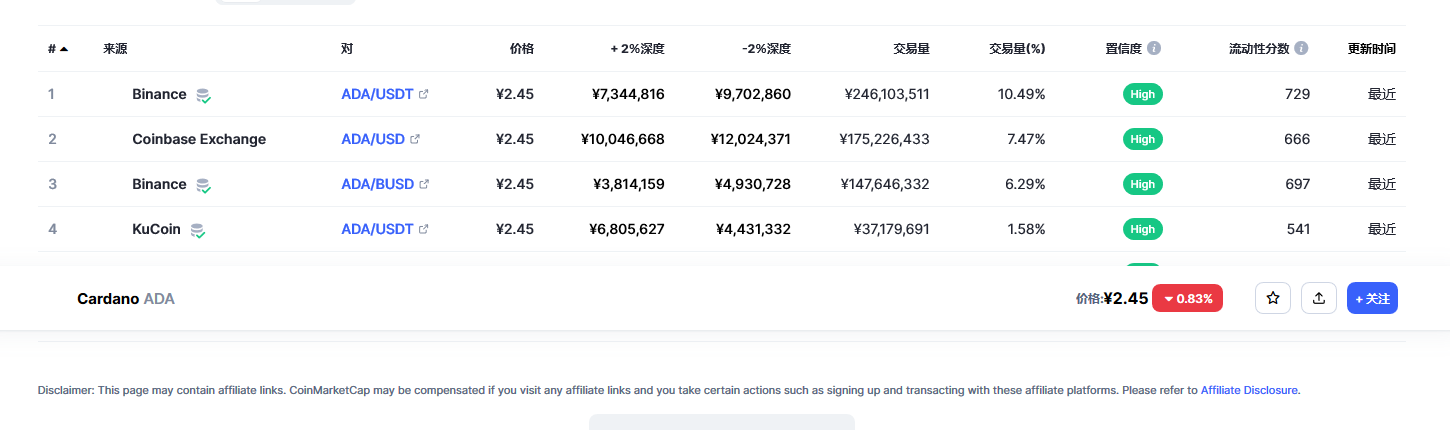Sort by the 更新时间 column header
The width and height of the screenshot is (1450, 430).
(x=1372, y=48)
